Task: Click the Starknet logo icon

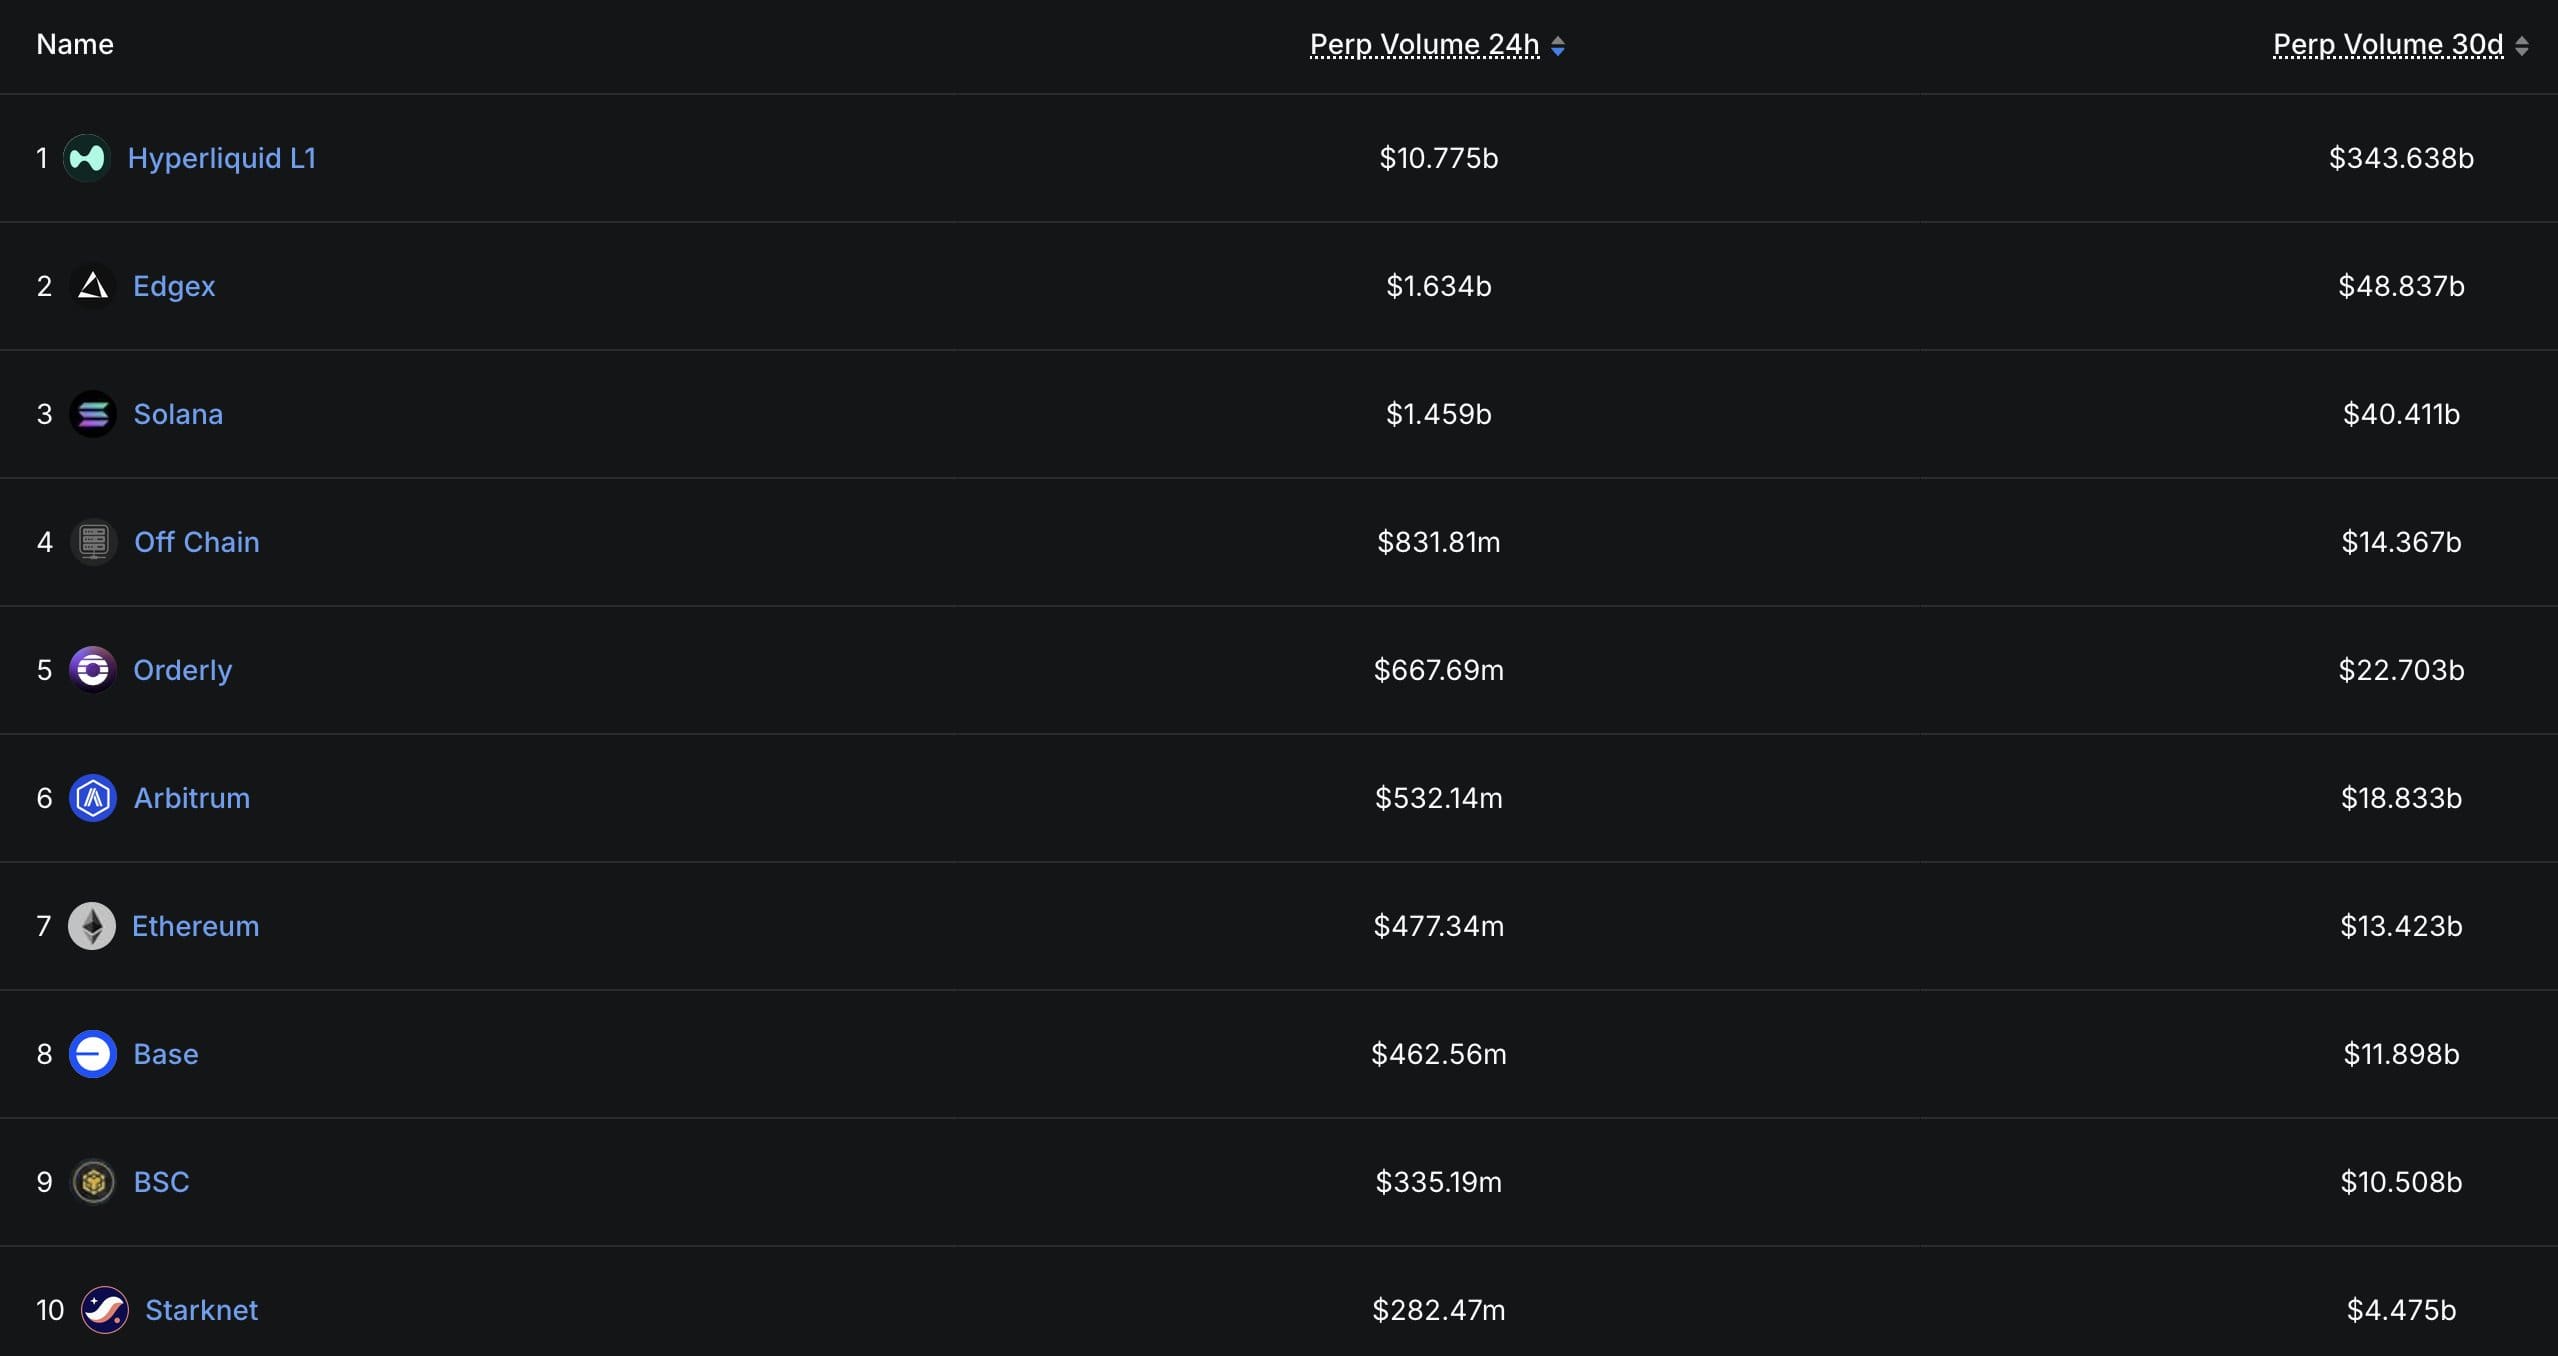Action: tap(105, 1310)
